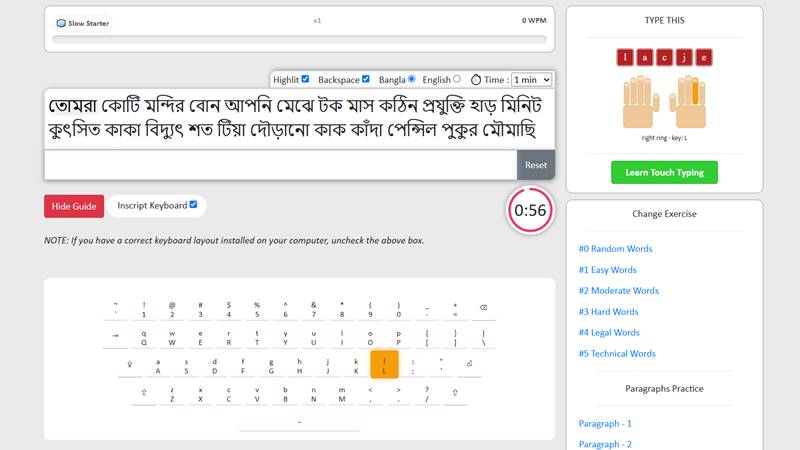Image resolution: width=800 pixels, height=450 pixels.
Task: Open the #5 Technical Words exercise
Action: pos(617,354)
